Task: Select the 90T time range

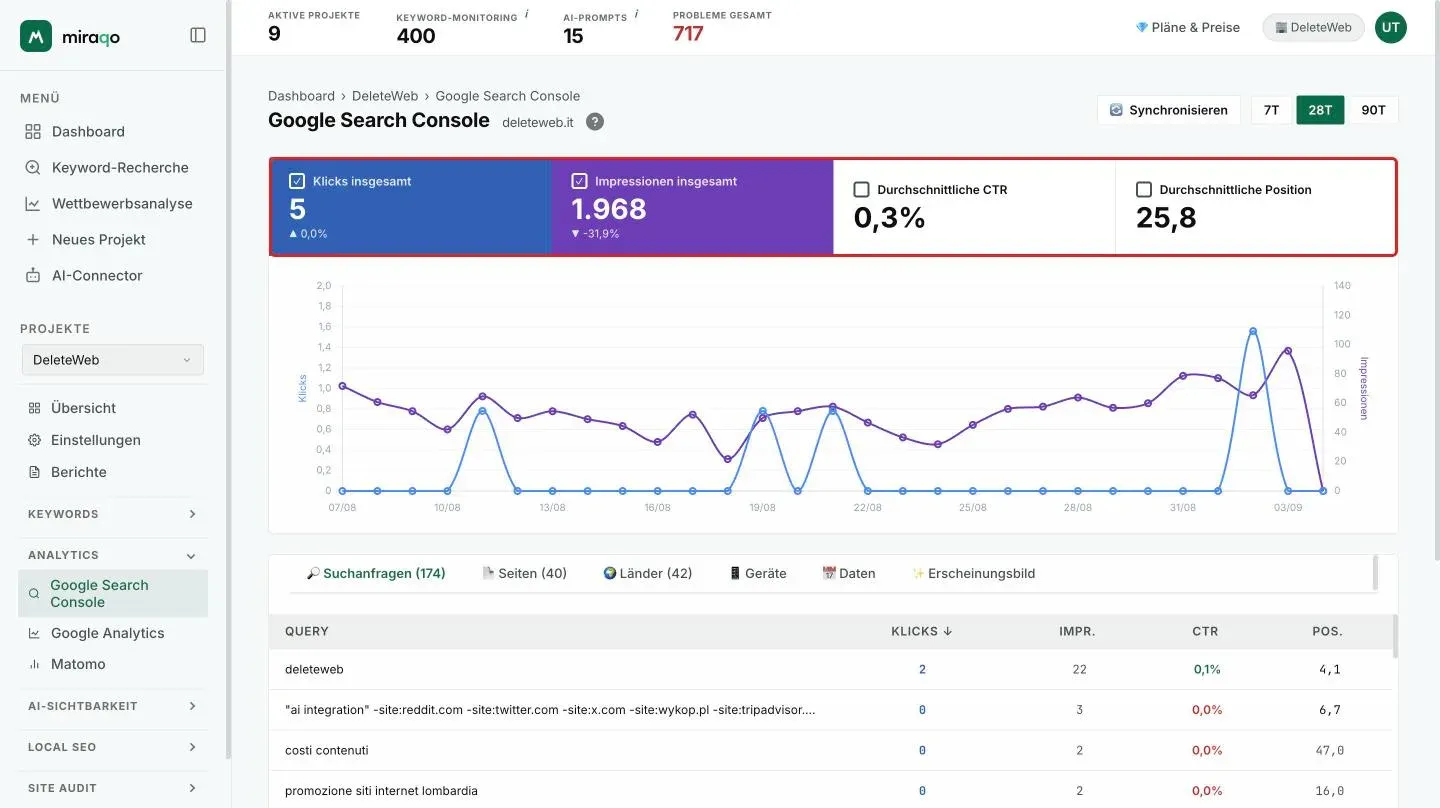Action: pyautogui.click(x=1373, y=110)
